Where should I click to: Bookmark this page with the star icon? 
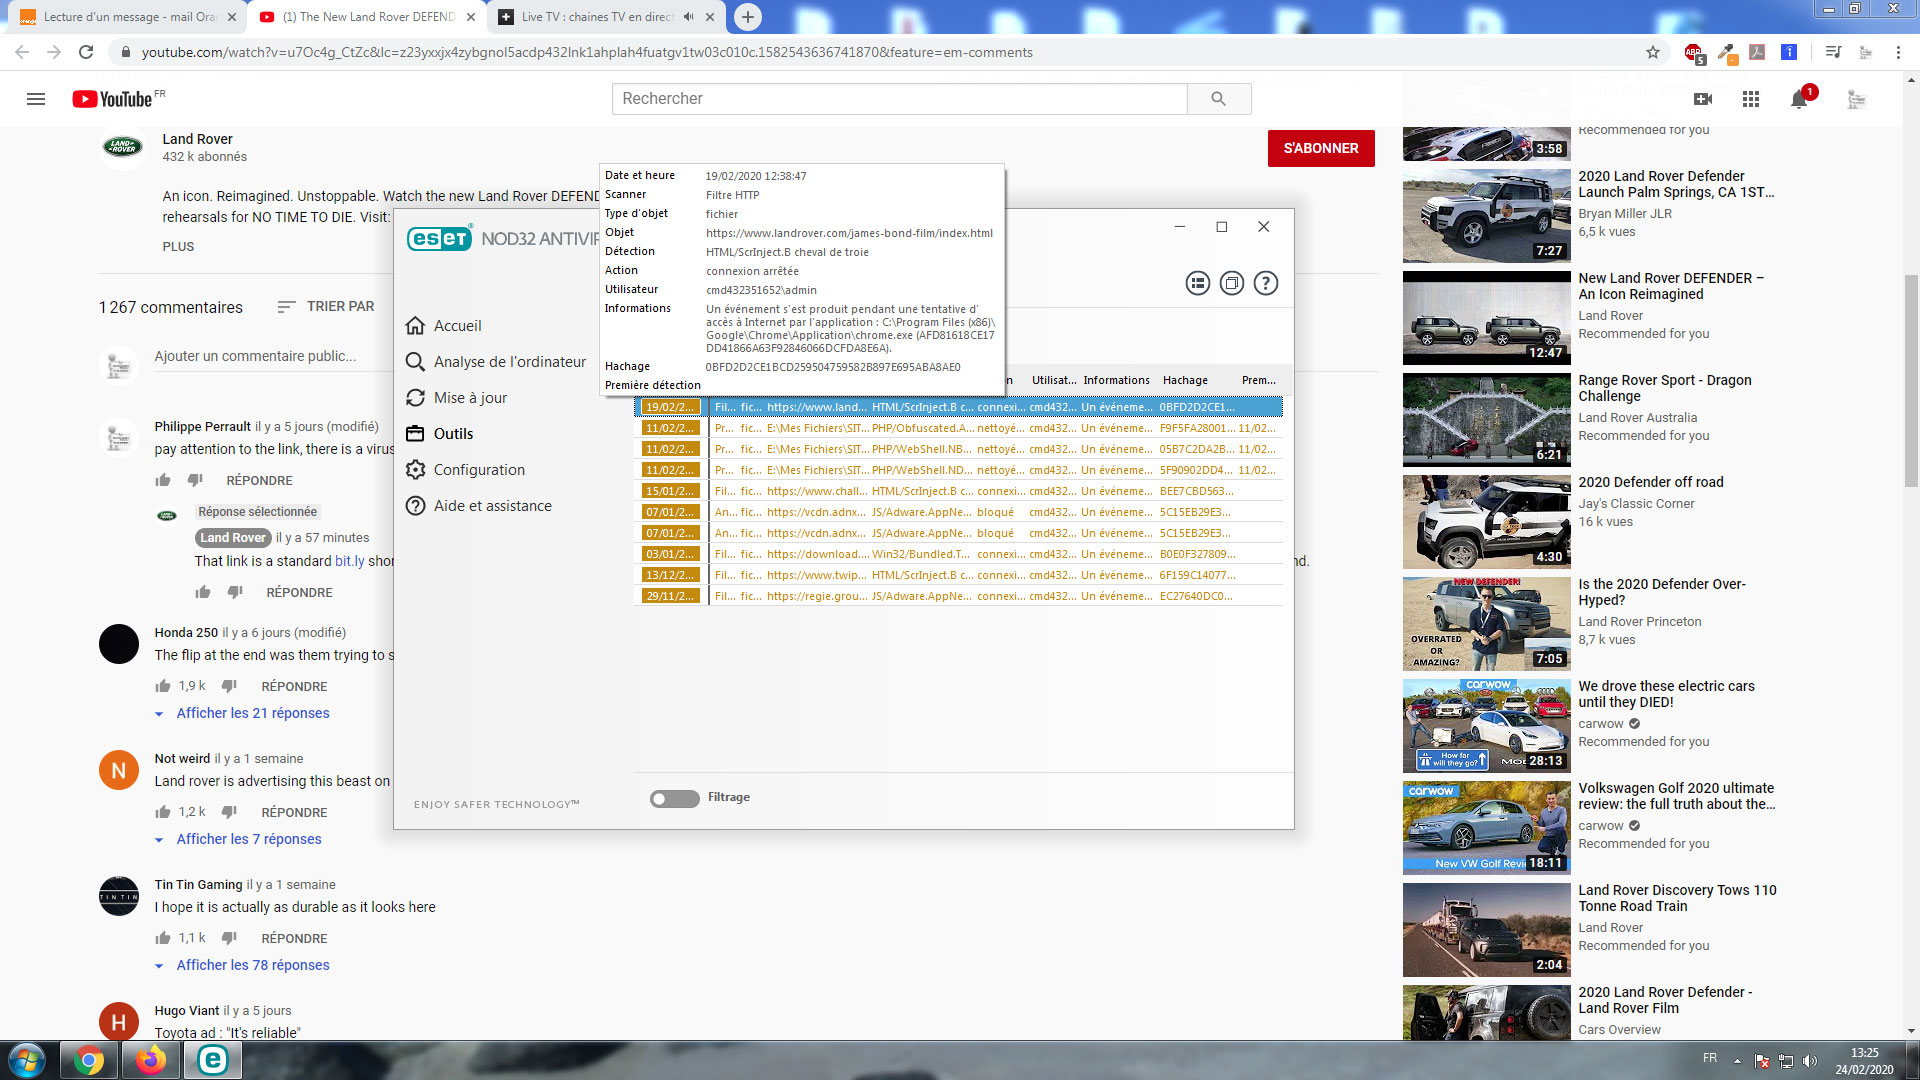[1653, 52]
